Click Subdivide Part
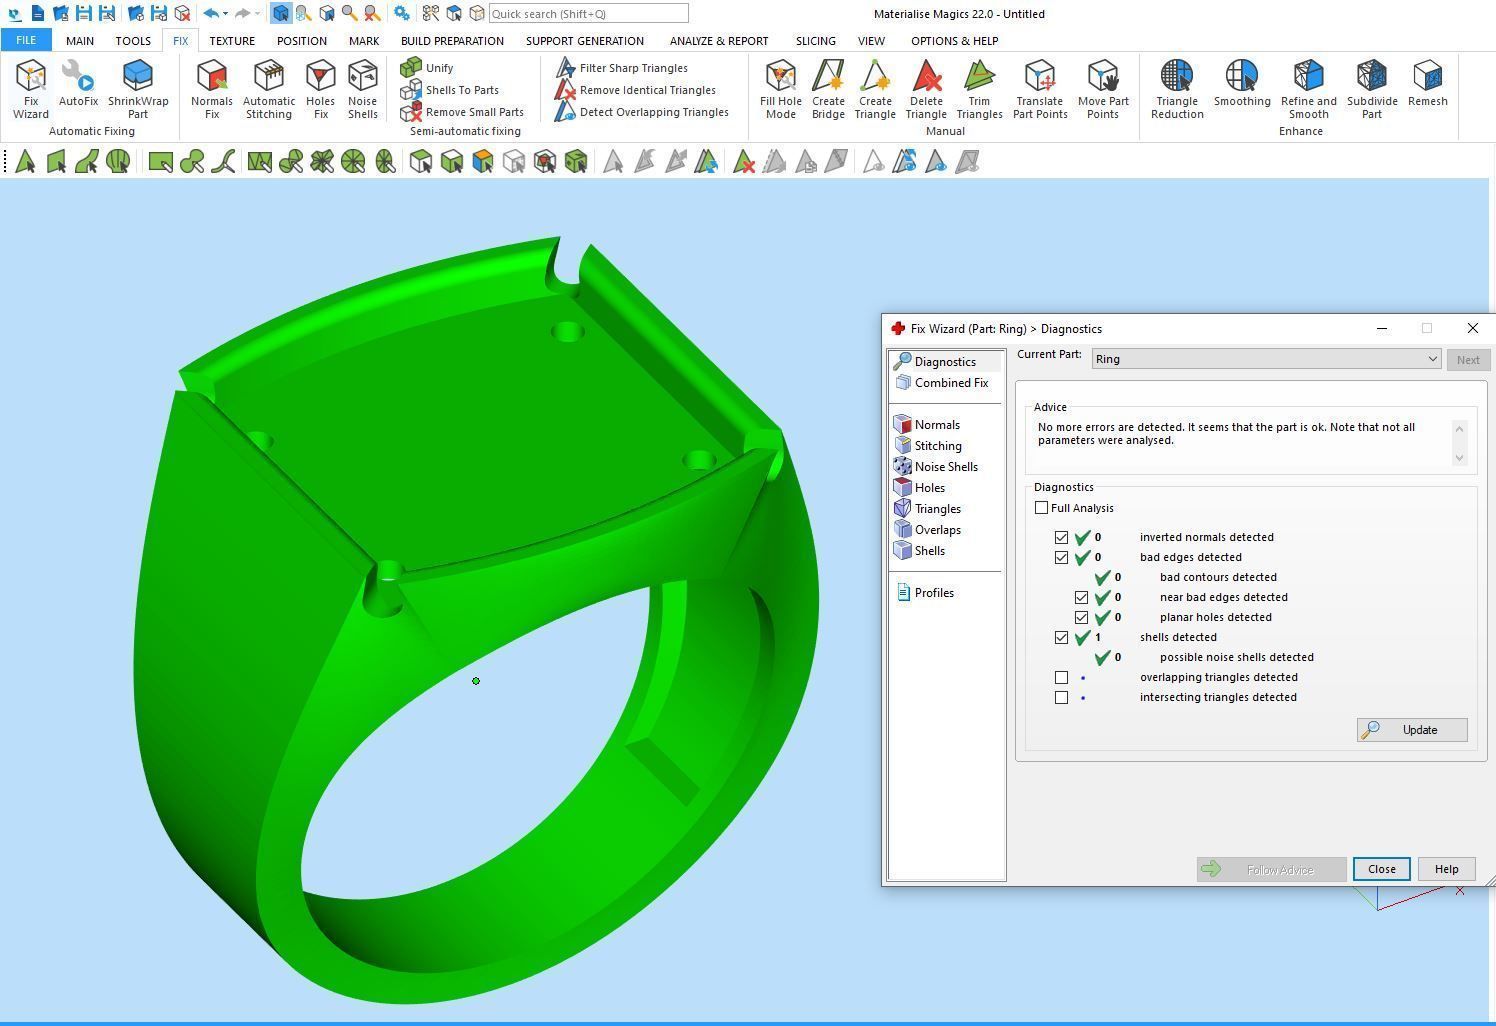 (x=1372, y=89)
